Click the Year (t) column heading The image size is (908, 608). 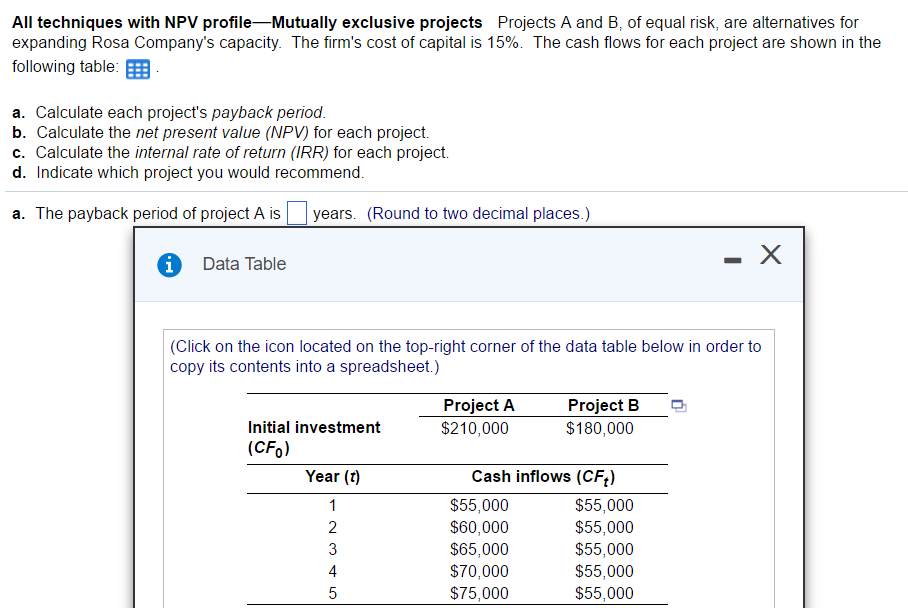click(x=332, y=476)
